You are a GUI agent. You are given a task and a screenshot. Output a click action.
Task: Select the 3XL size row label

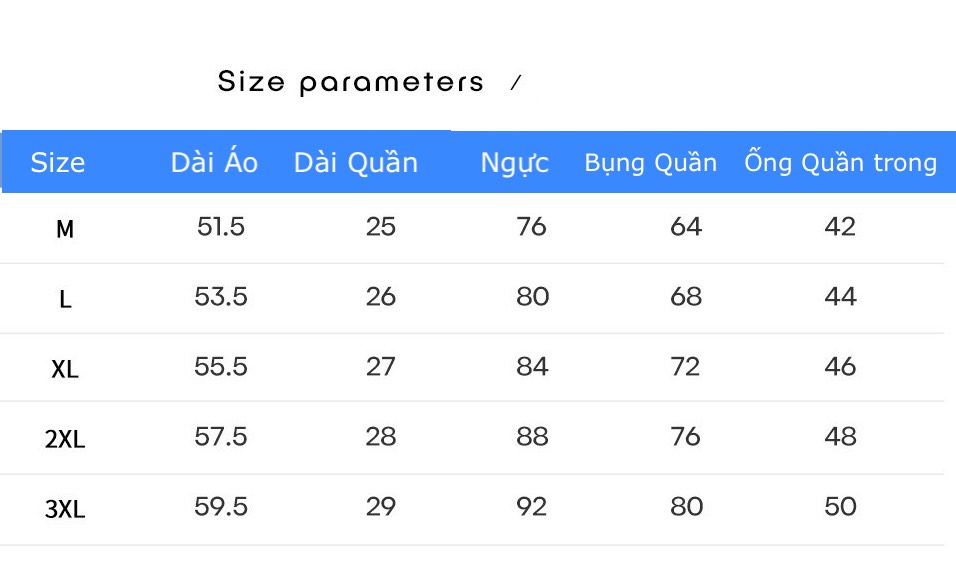pos(65,509)
